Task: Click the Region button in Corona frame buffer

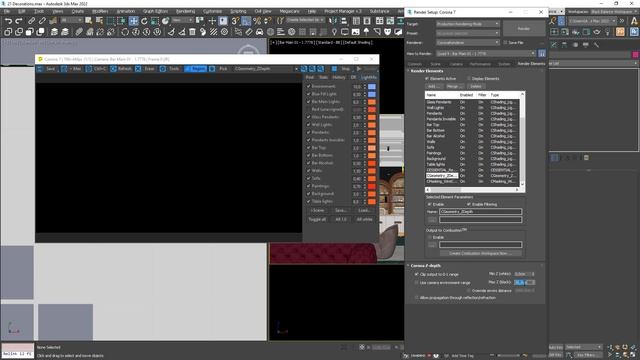Action: click(195, 69)
